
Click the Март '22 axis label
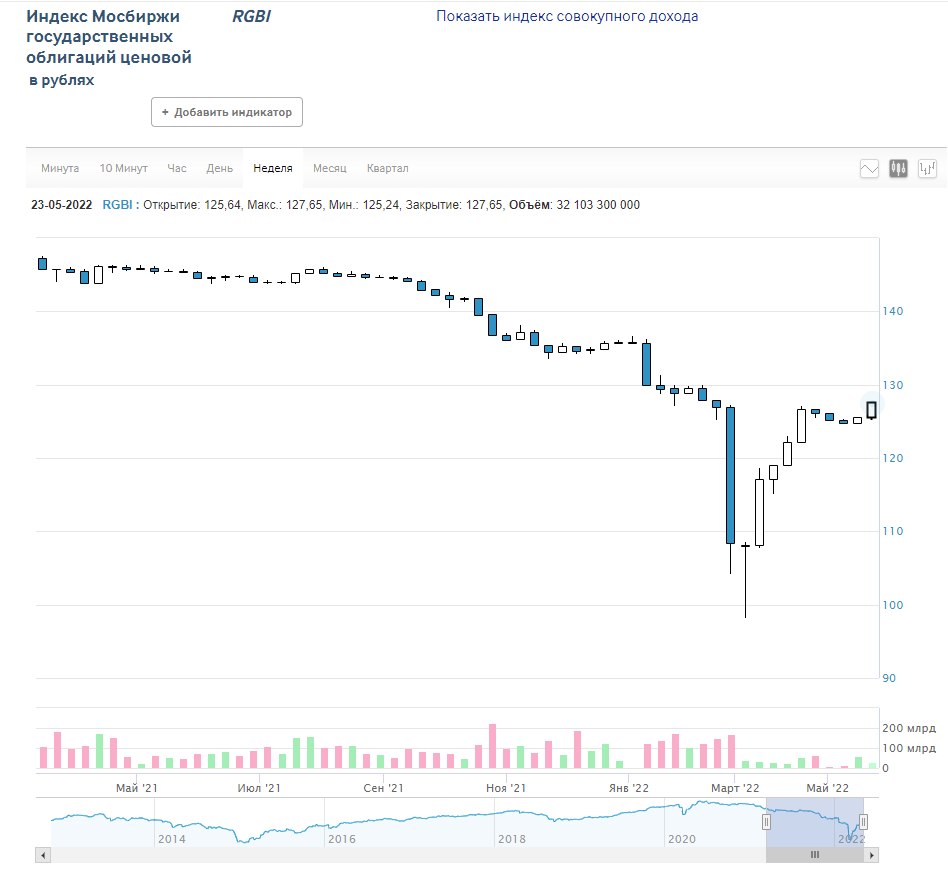[735, 788]
